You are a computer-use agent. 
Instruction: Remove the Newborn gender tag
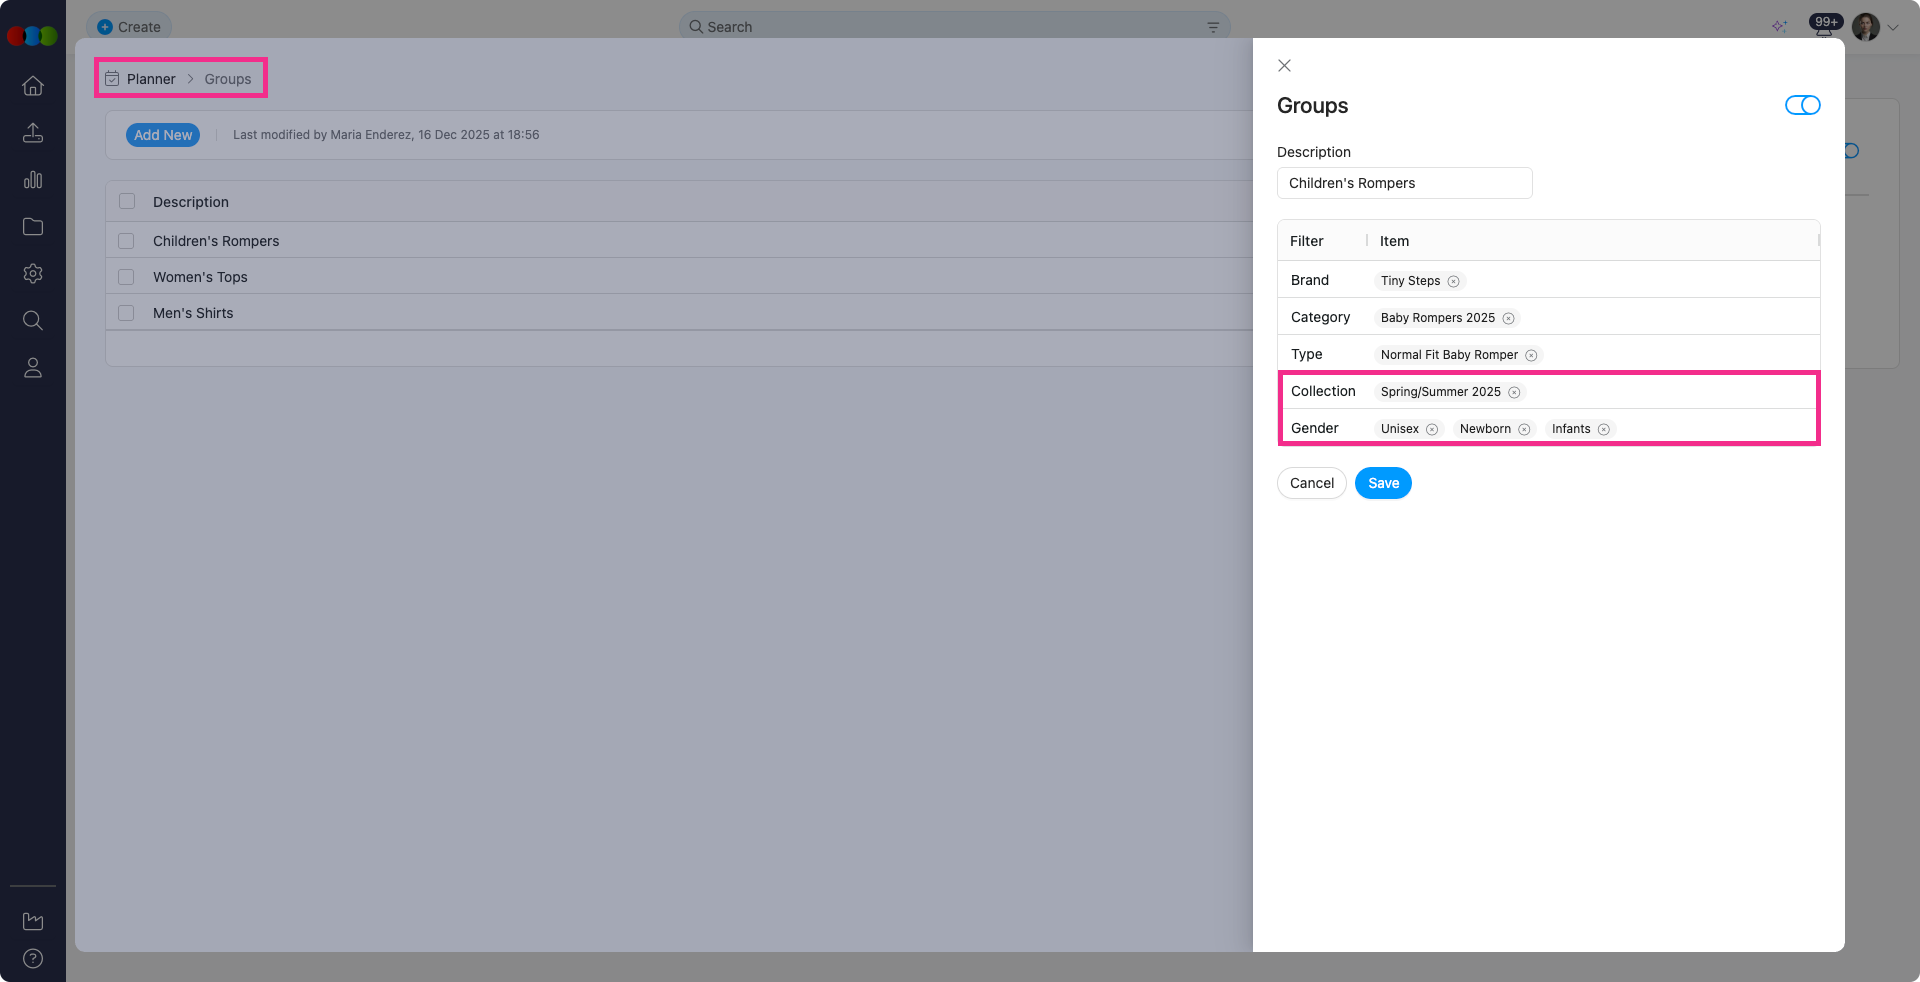1524,430
